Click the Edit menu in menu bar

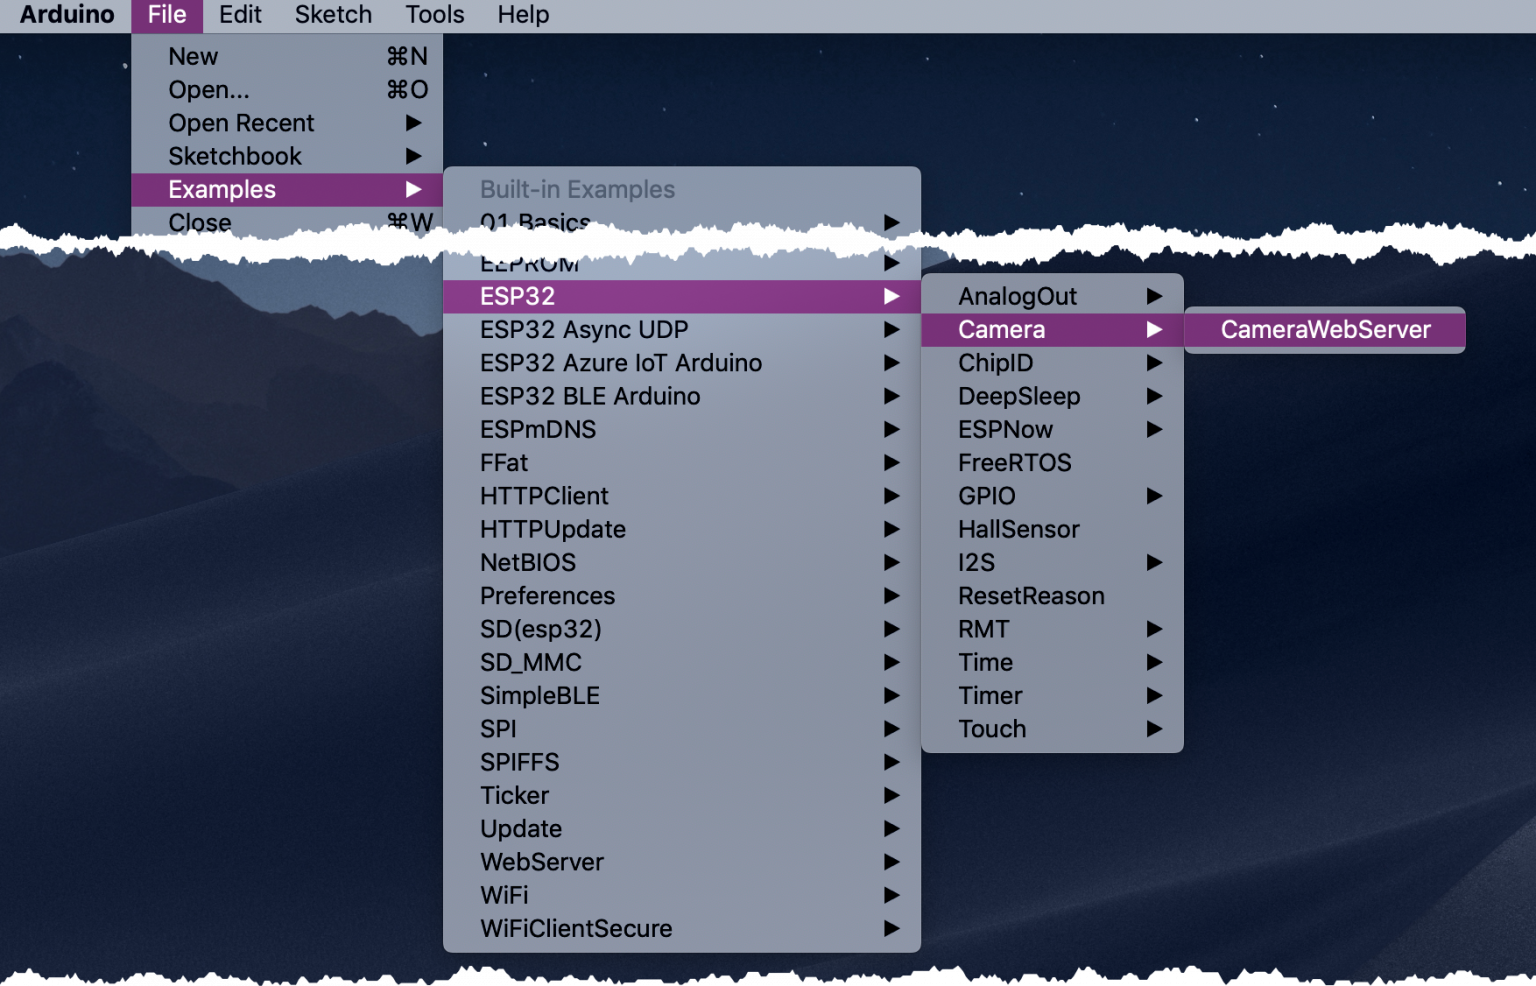pos(240,15)
